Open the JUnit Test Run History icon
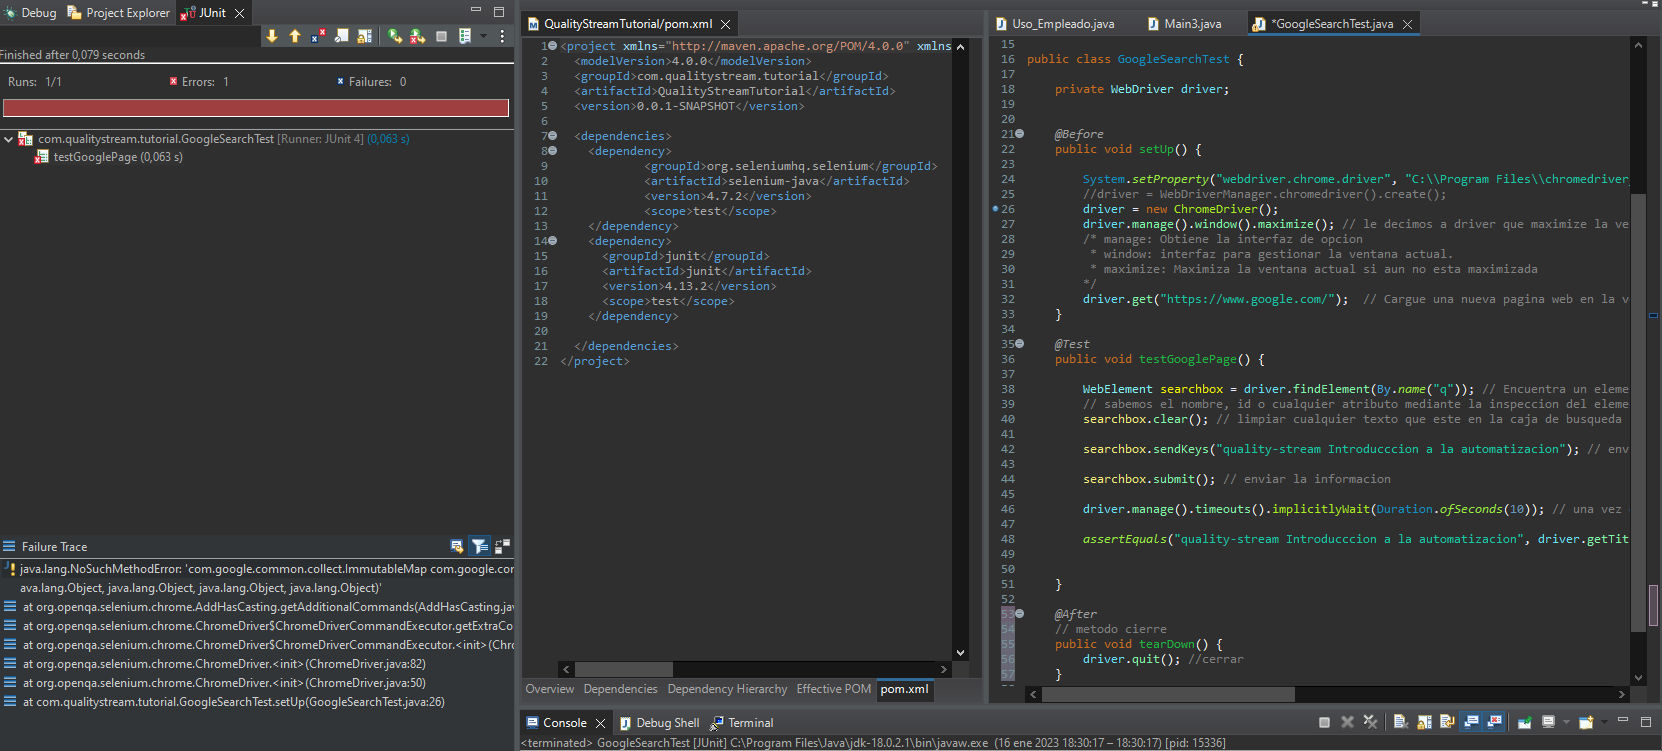Viewport: 1662px width, 751px height. pos(465,36)
